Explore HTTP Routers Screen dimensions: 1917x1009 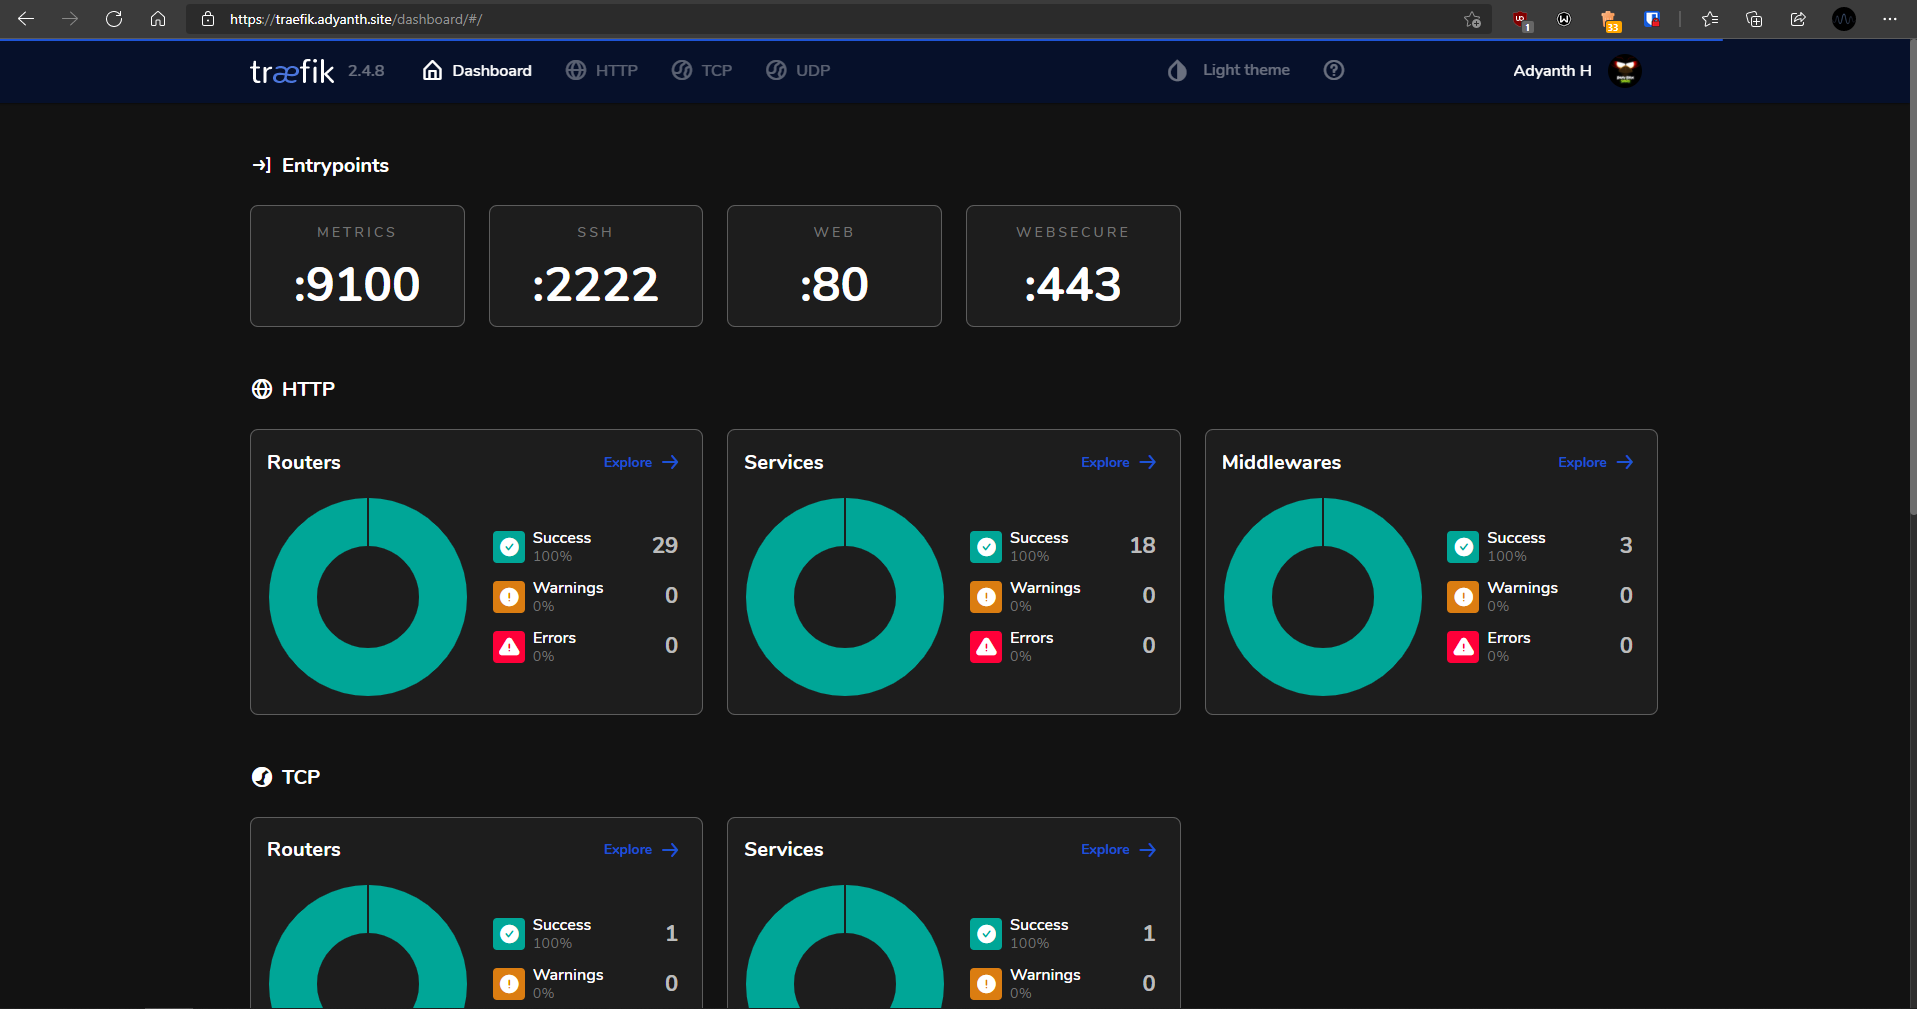point(640,462)
